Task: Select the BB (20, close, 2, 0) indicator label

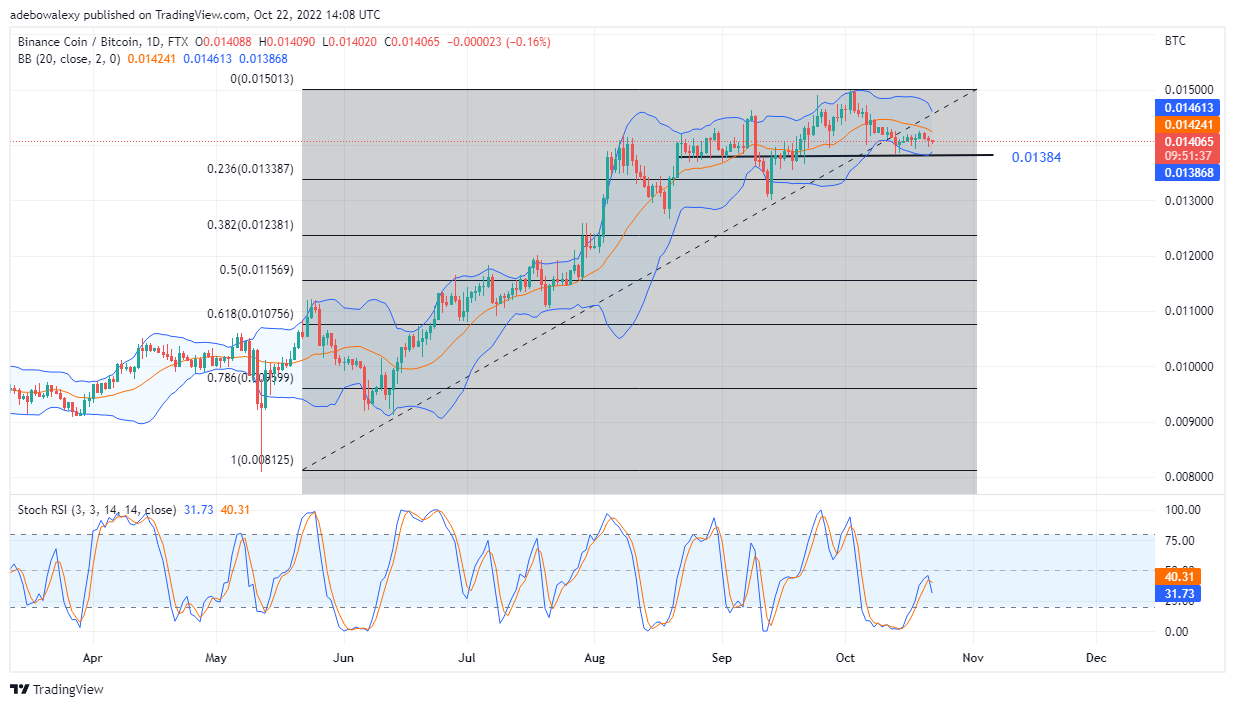Action: tap(69, 59)
